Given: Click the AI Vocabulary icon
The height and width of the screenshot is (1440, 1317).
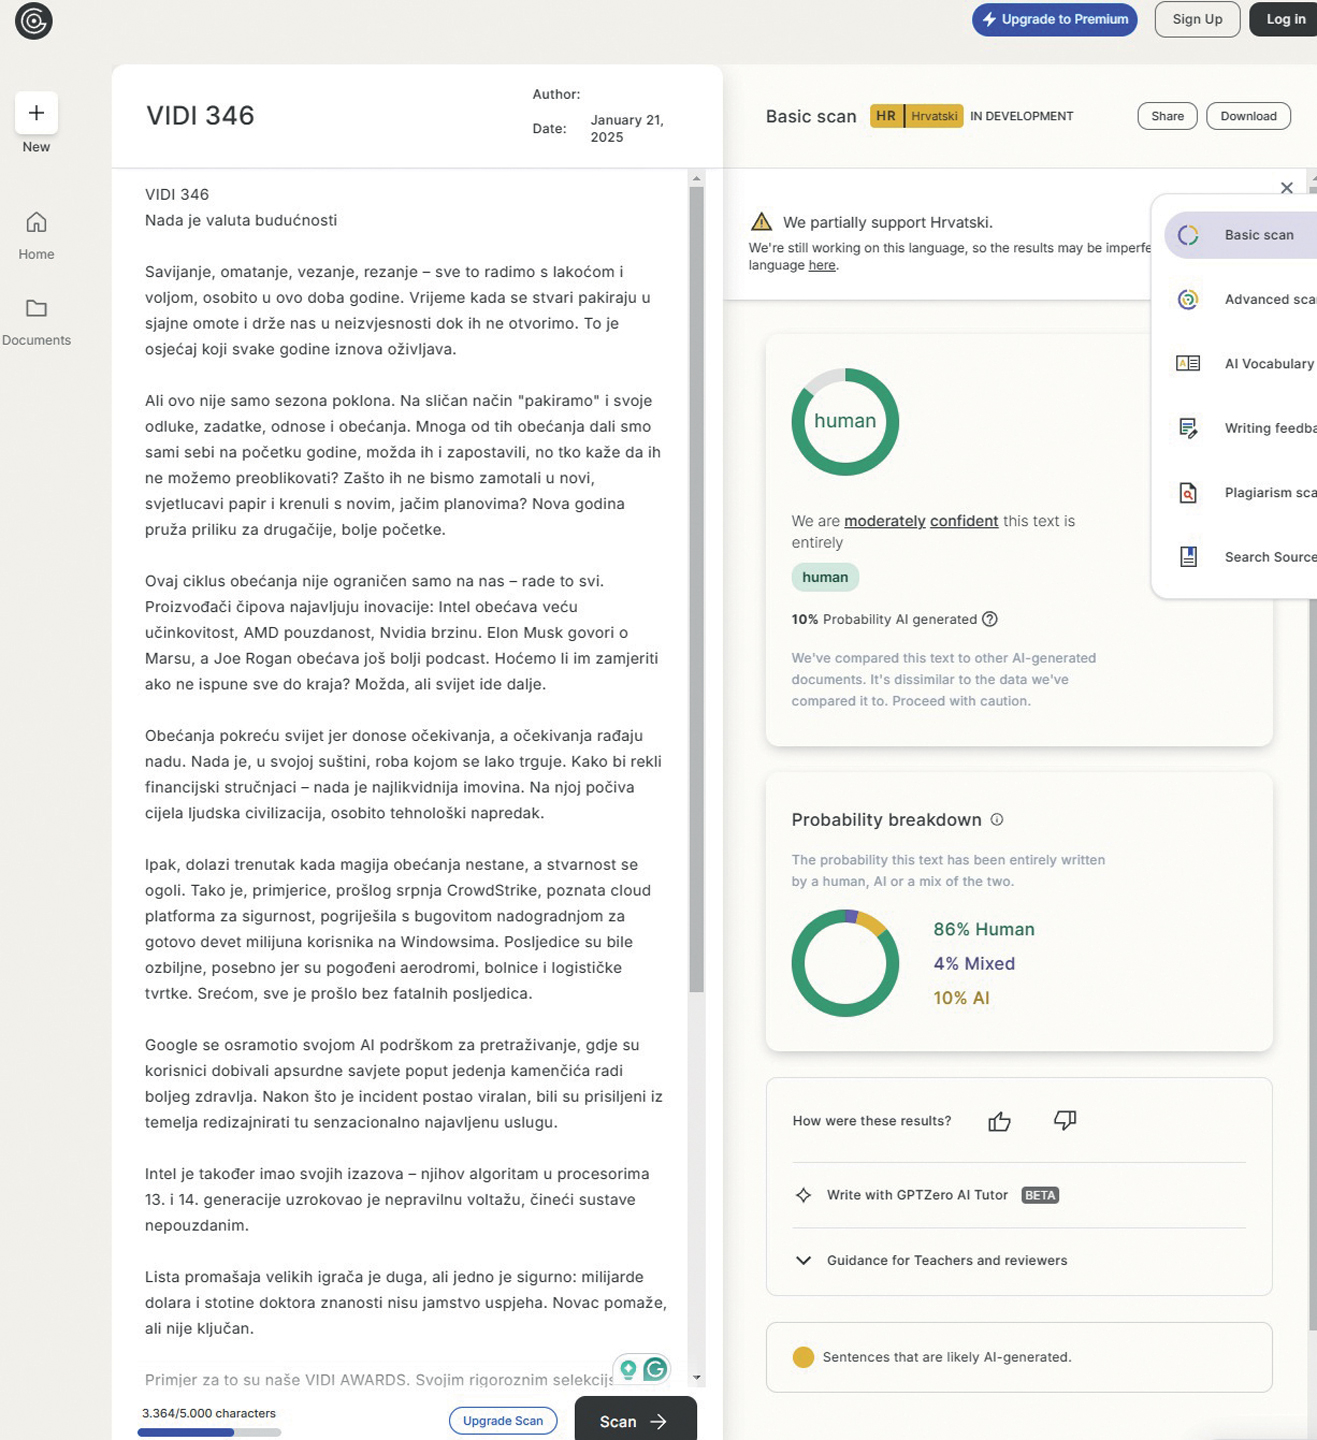Looking at the screenshot, I should pyautogui.click(x=1188, y=364).
